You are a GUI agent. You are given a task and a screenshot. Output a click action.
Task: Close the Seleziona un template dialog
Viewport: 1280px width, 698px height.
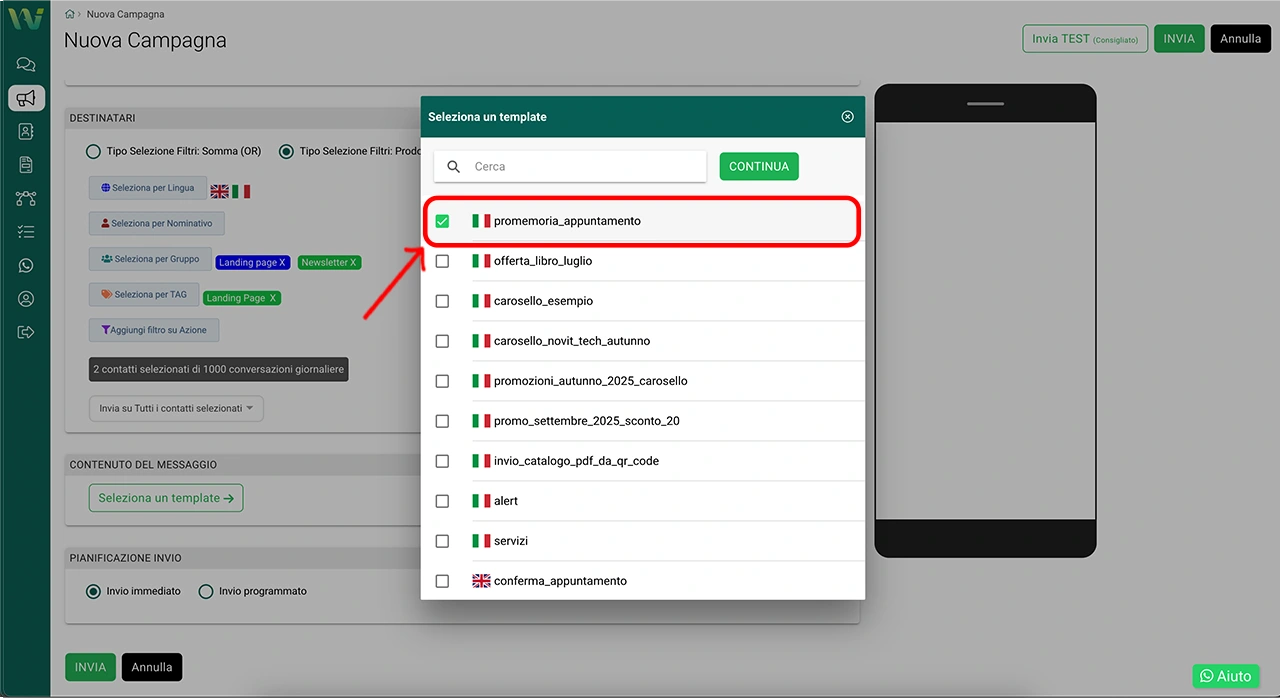pos(848,117)
